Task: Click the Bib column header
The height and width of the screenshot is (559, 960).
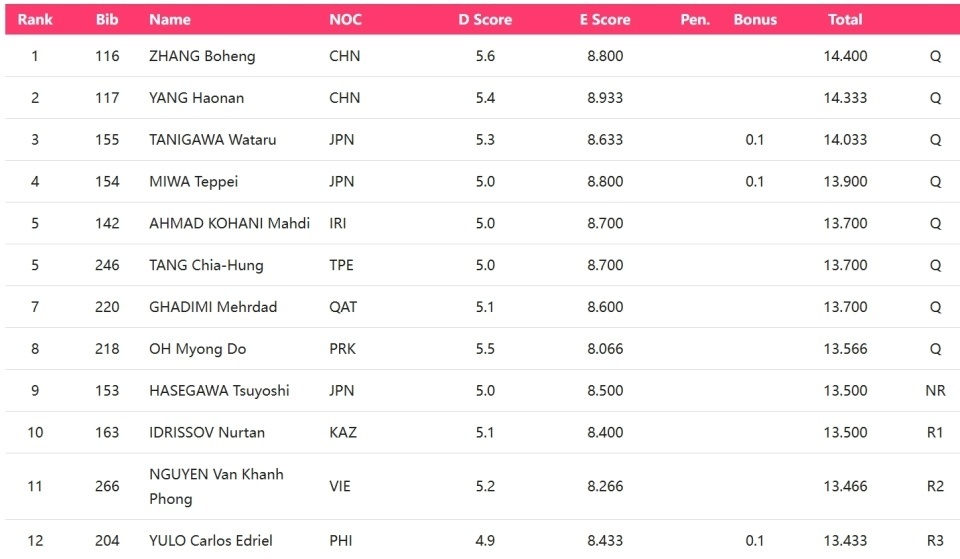Action: pyautogui.click(x=107, y=20)
